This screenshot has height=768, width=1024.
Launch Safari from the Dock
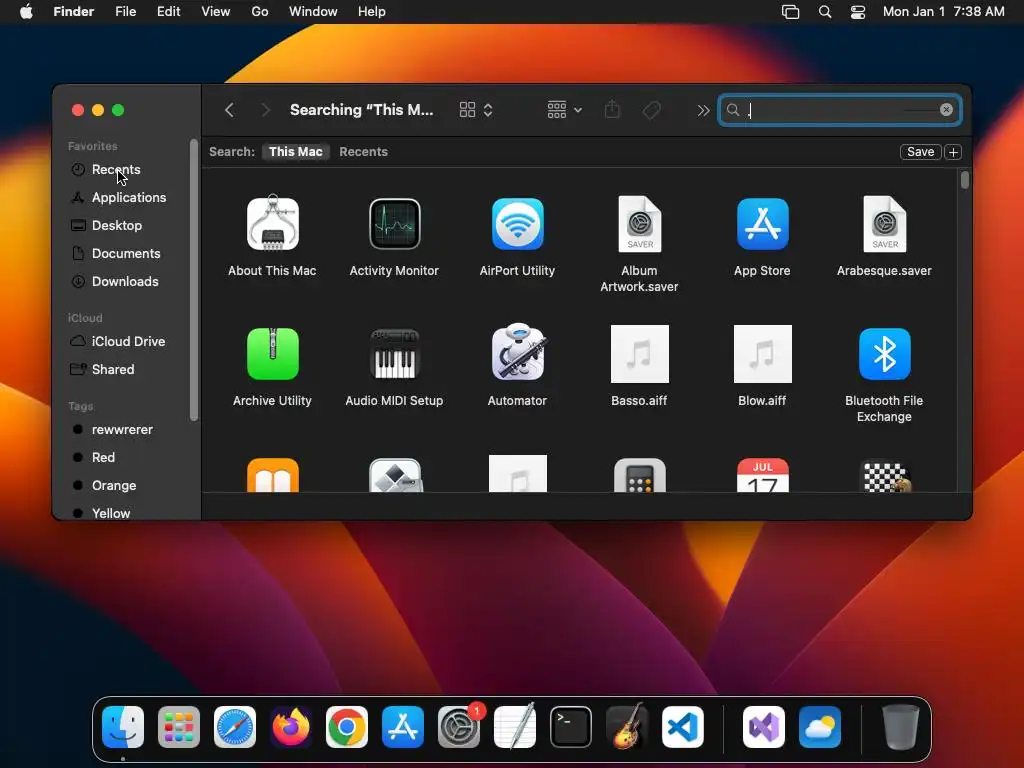point(235,727)
